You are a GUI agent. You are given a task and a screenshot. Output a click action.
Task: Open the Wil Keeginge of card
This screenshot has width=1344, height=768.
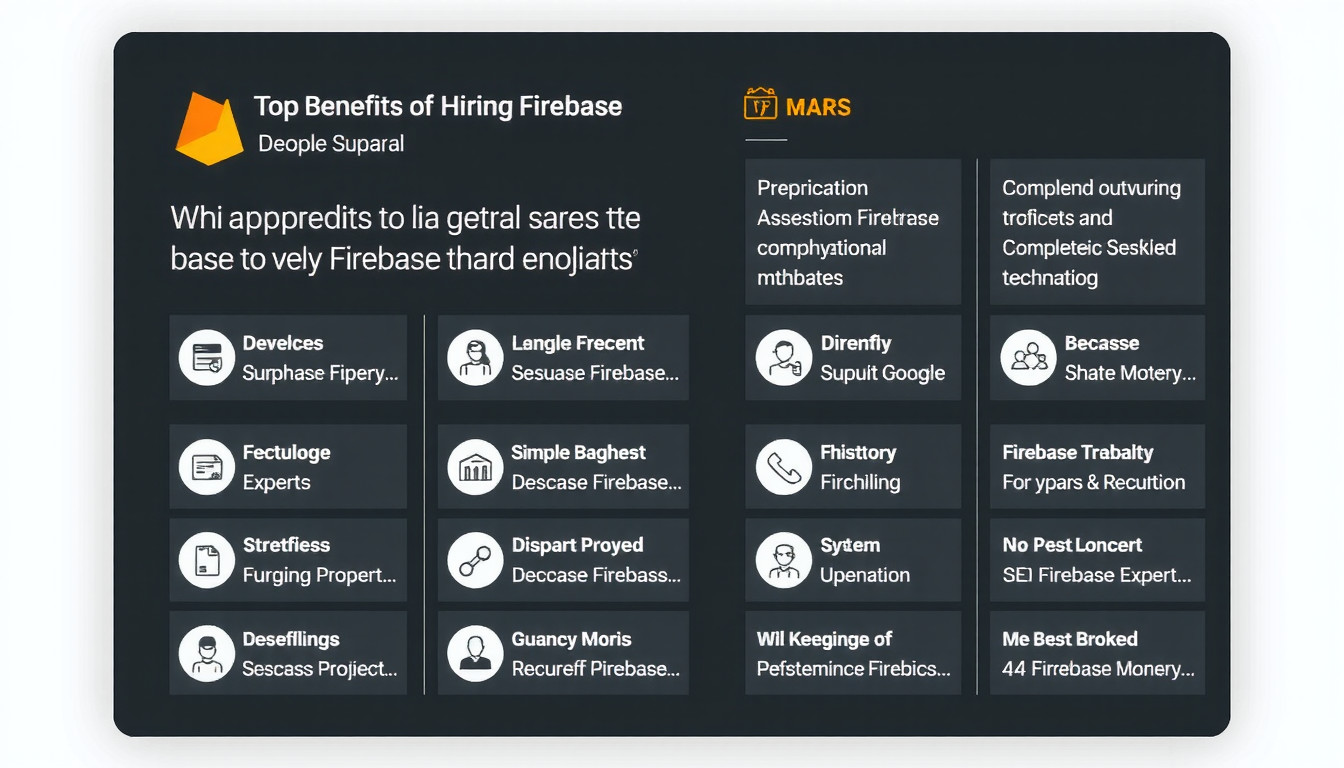click(x=853, y=654)
